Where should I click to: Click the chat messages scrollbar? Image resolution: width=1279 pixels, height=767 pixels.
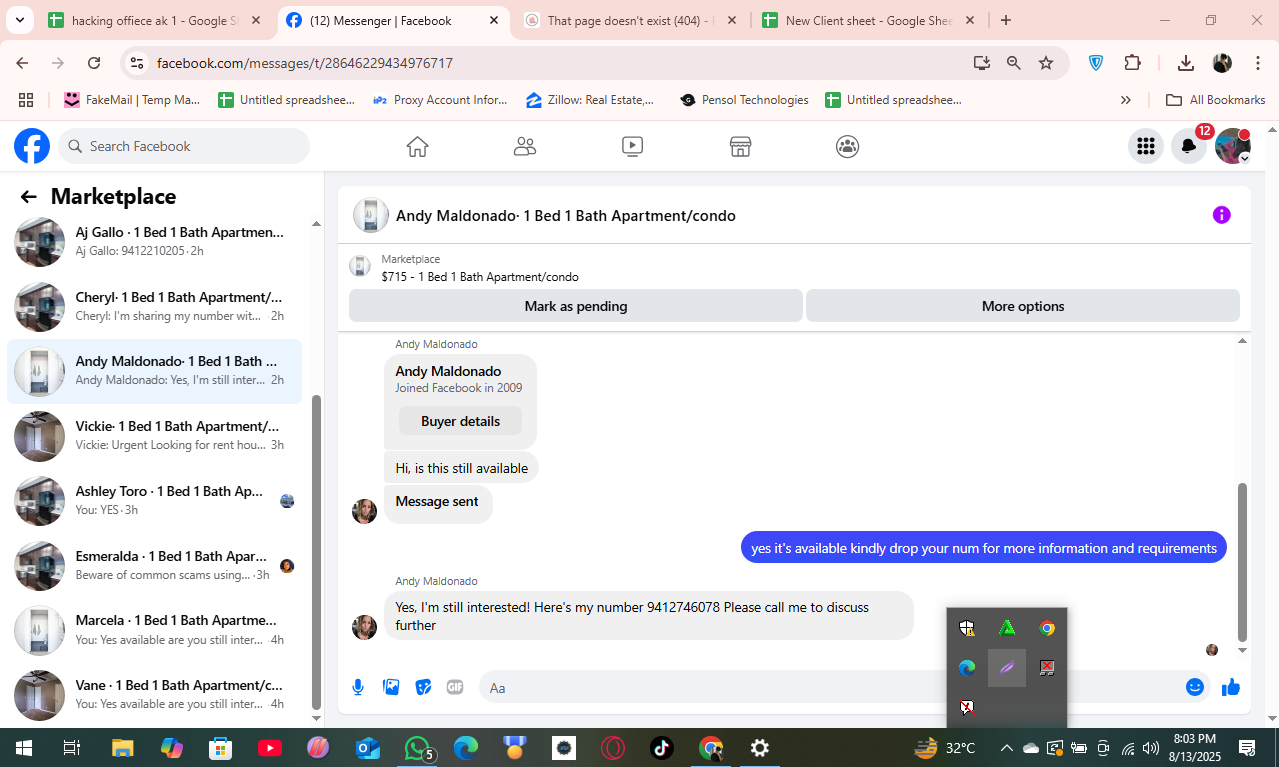[1243, 563]
